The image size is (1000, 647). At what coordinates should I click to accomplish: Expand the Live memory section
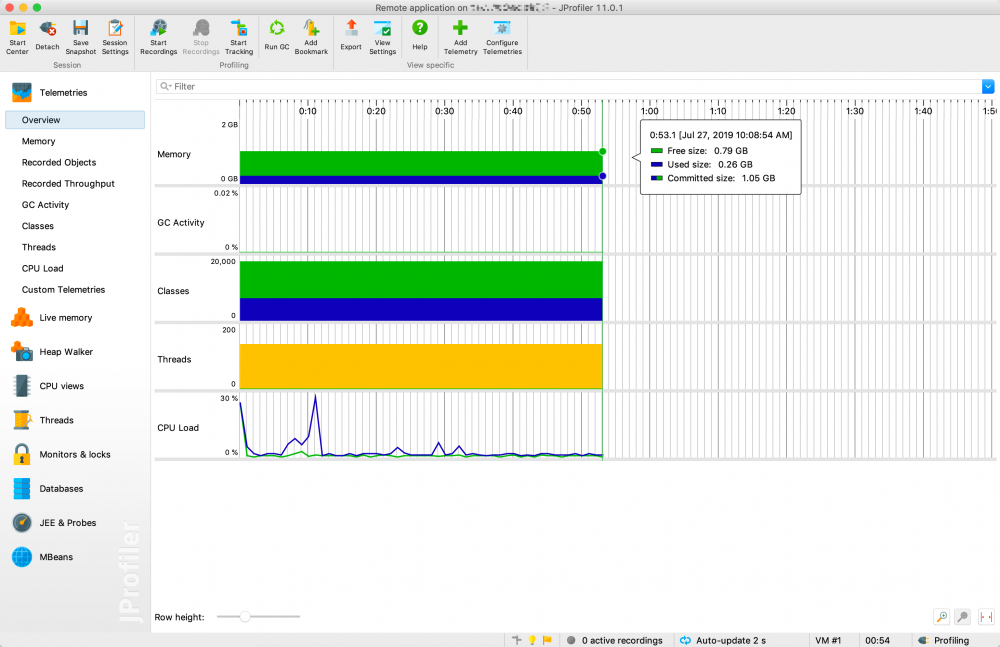coord(65,318)
